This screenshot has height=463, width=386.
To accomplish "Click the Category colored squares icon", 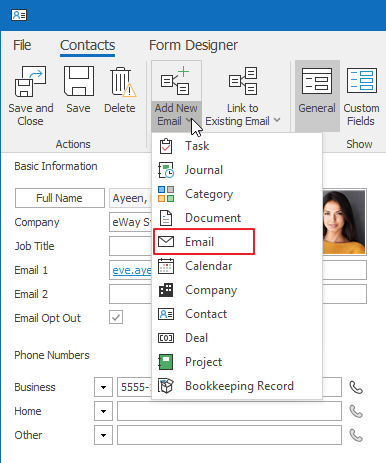I will click(166, 194).
